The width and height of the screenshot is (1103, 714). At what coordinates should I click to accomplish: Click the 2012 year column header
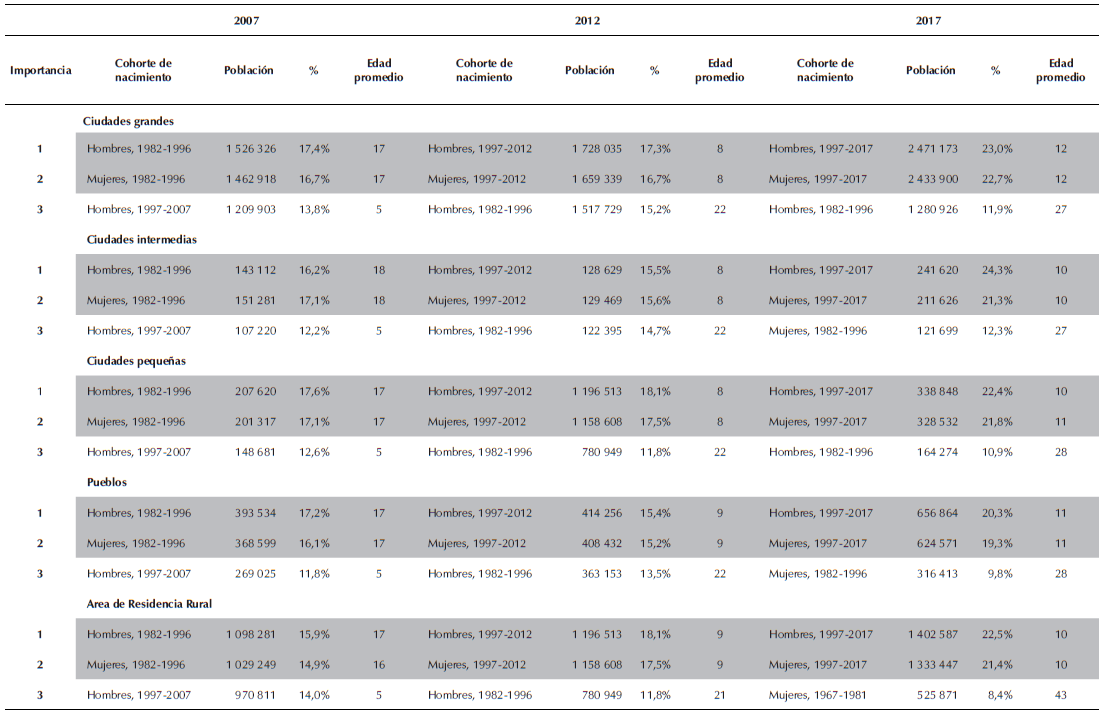588,20
